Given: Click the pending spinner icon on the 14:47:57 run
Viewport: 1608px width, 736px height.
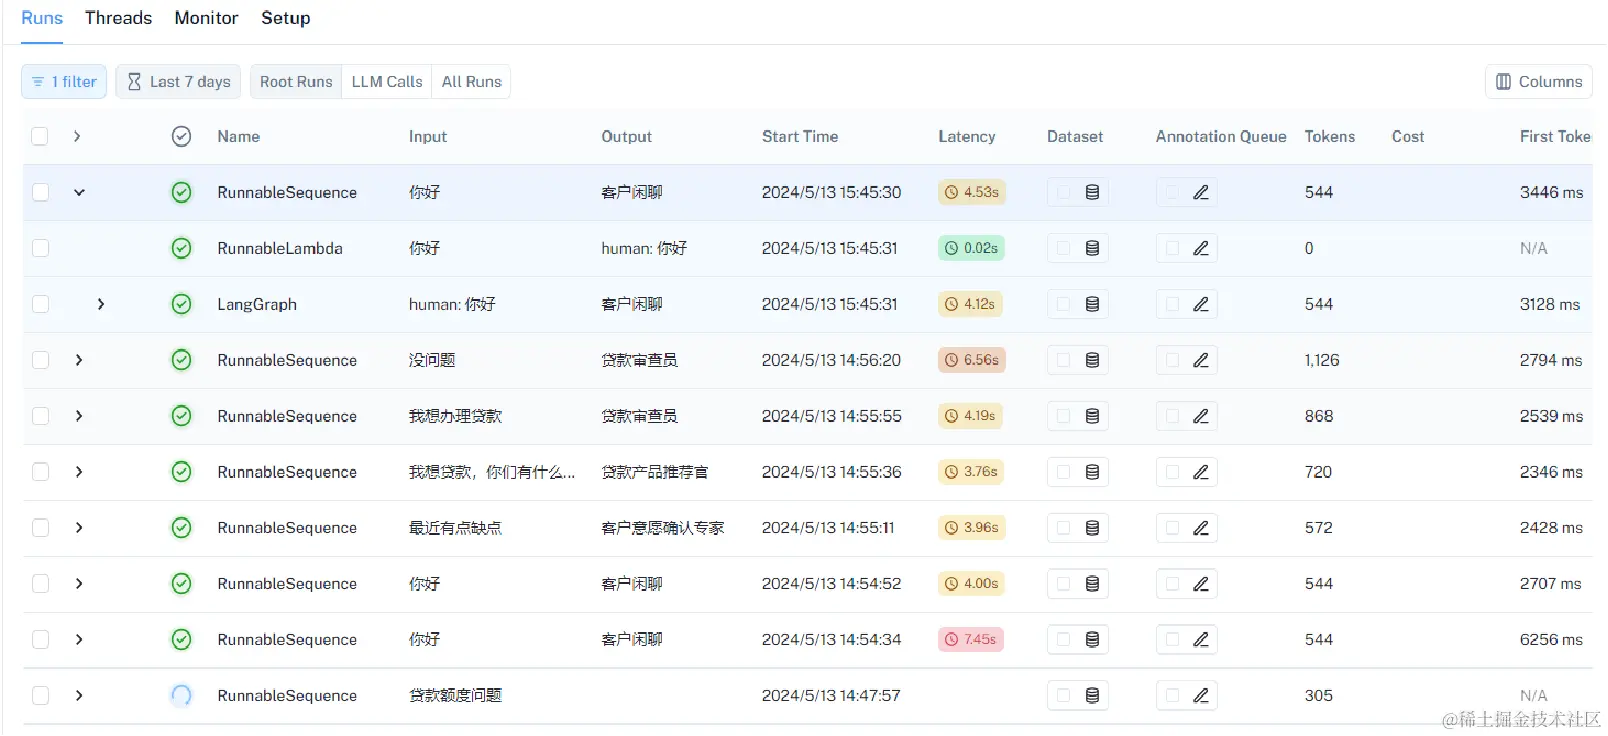Looking at the screenshot, I should [181, 696].
